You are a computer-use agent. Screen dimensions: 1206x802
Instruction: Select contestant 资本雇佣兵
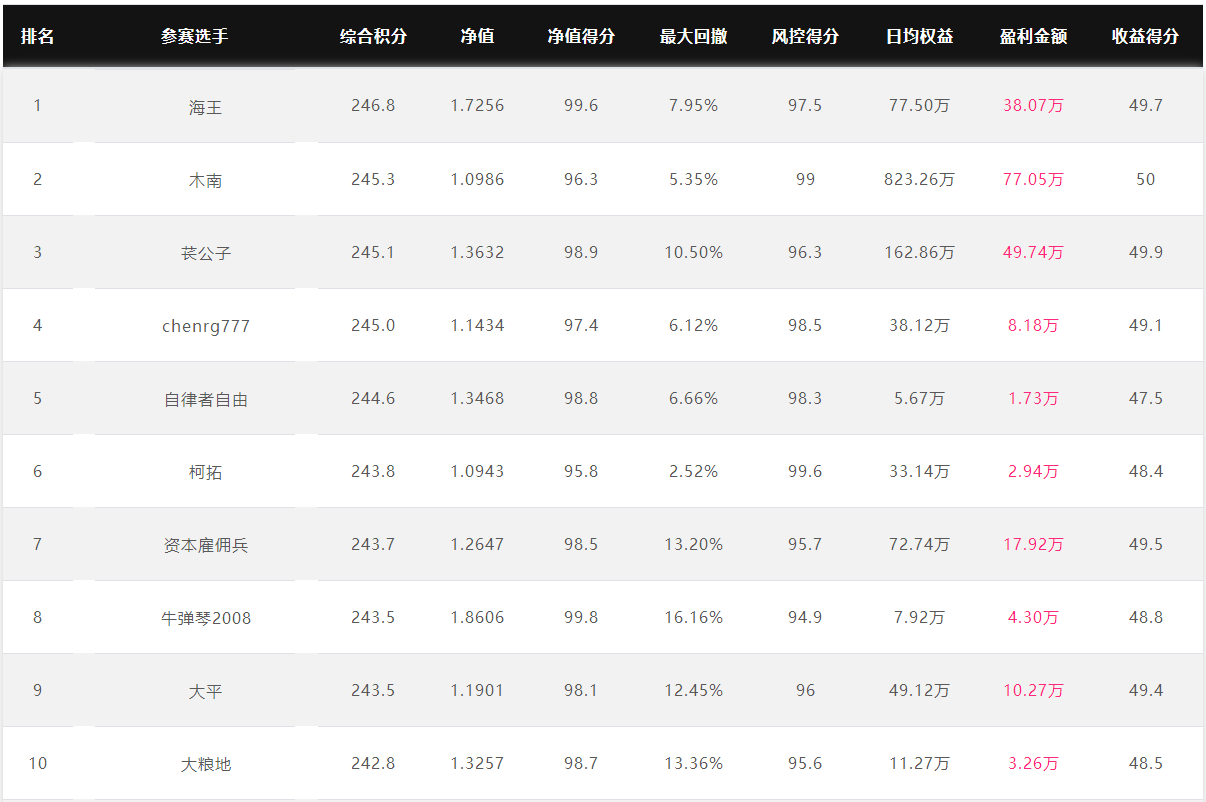(x=205, y=545)
